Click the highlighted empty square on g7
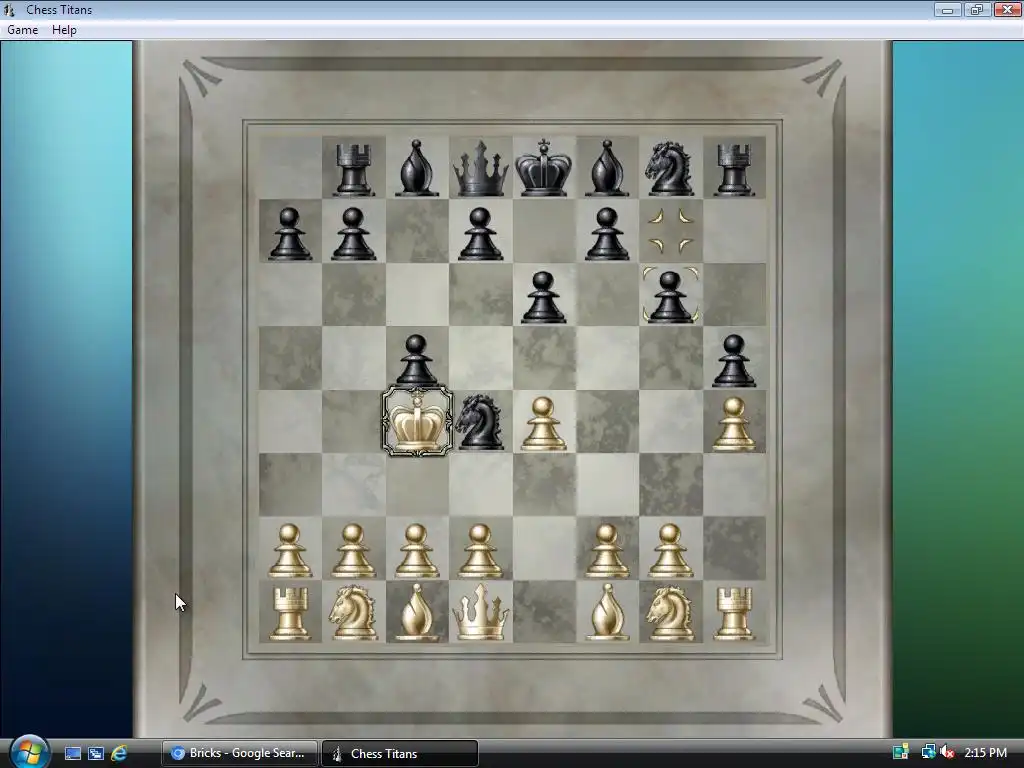The width and height of the screenshot is (1024, 768). pos(671,231)
